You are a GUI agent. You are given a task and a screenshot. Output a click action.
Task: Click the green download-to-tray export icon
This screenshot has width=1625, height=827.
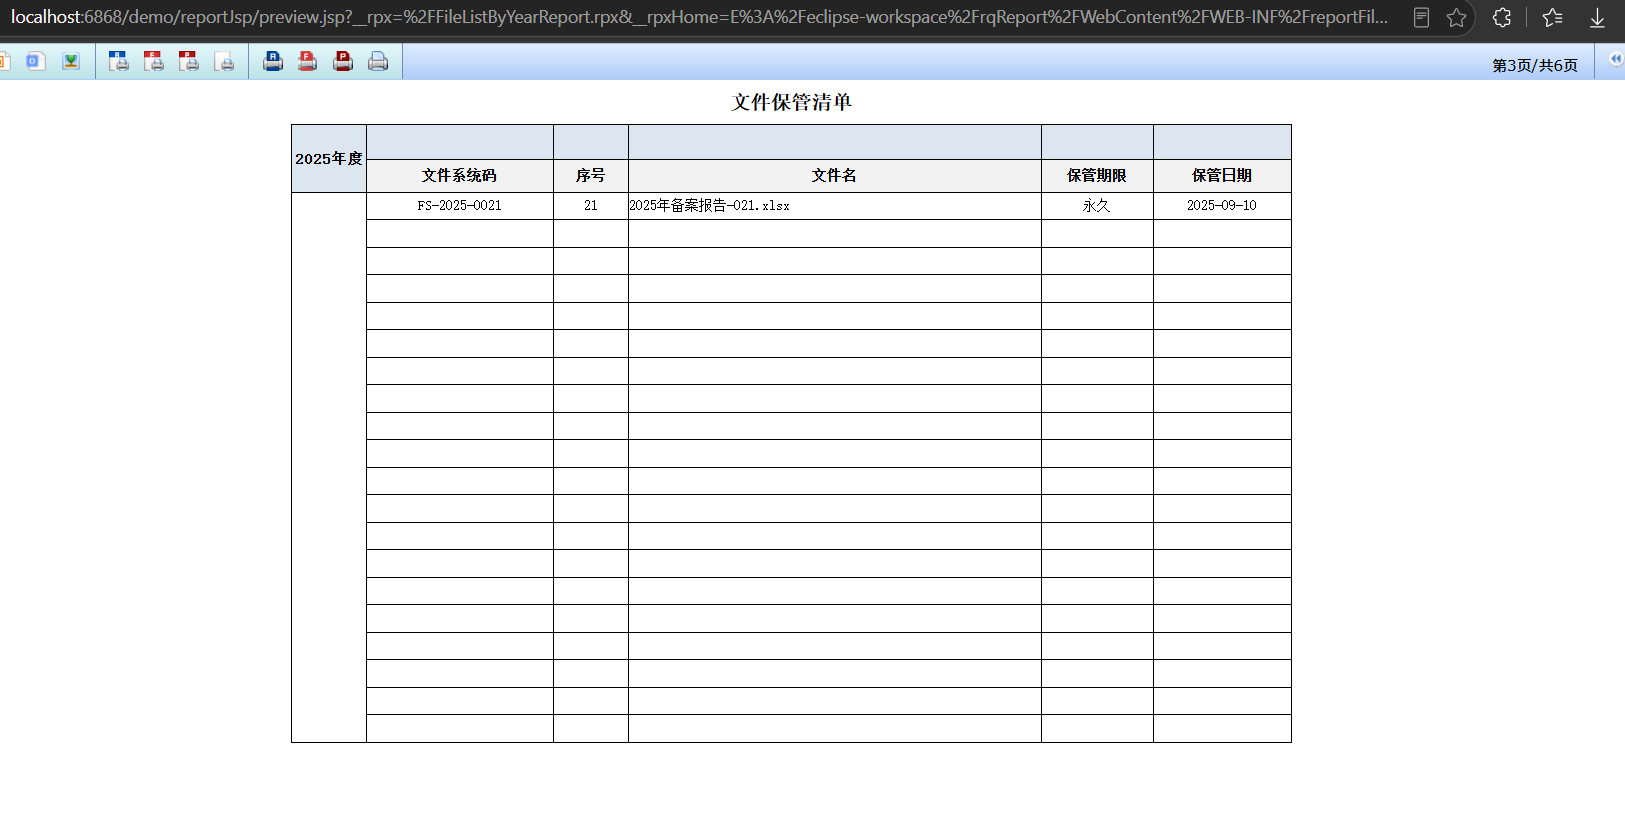pos(71,62)
